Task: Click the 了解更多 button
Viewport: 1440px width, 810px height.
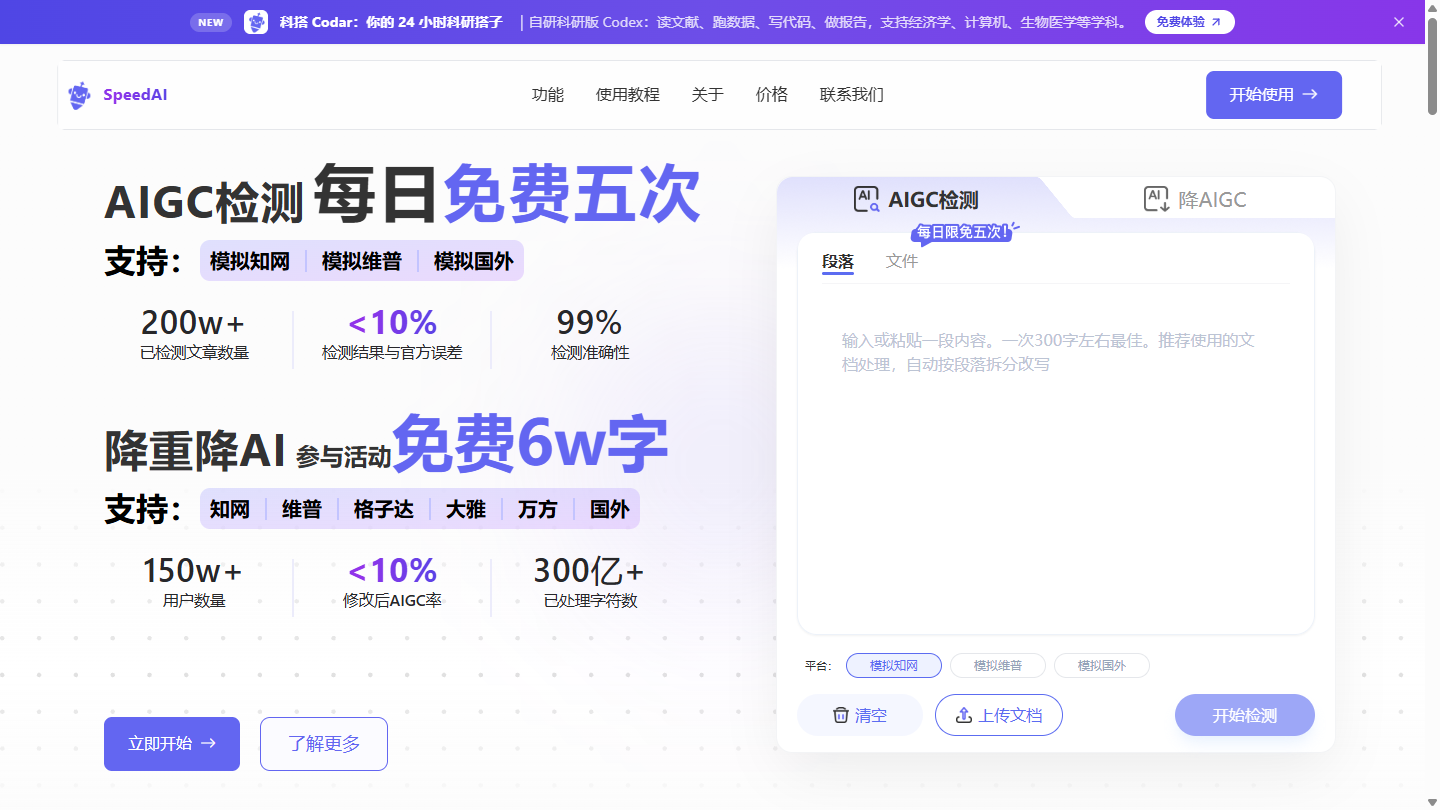Action: [324, 744]
